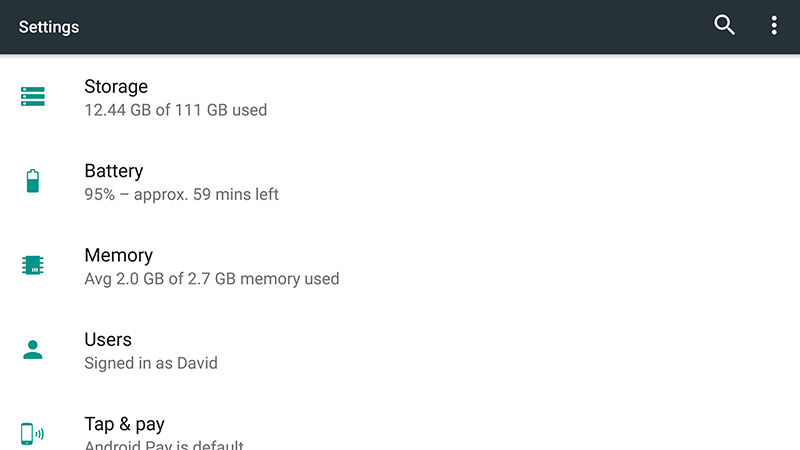
Task: Click the Tap & pay phone icon
Action: (x=33, y=433)
